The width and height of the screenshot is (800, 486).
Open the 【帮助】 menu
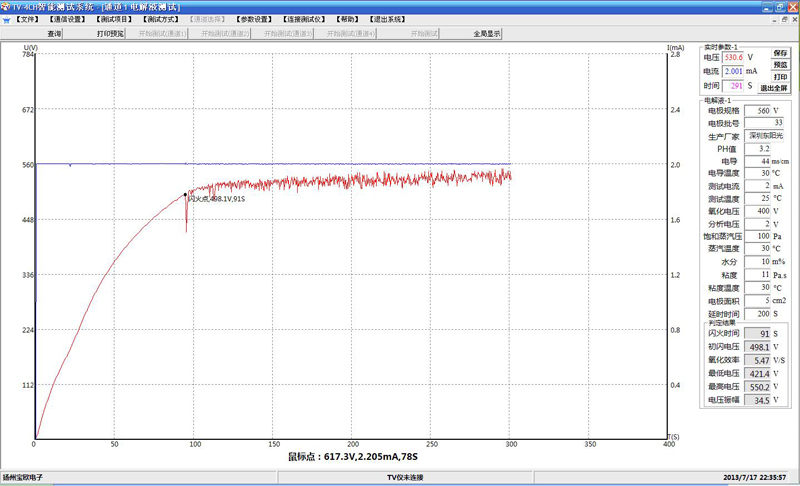347,19
